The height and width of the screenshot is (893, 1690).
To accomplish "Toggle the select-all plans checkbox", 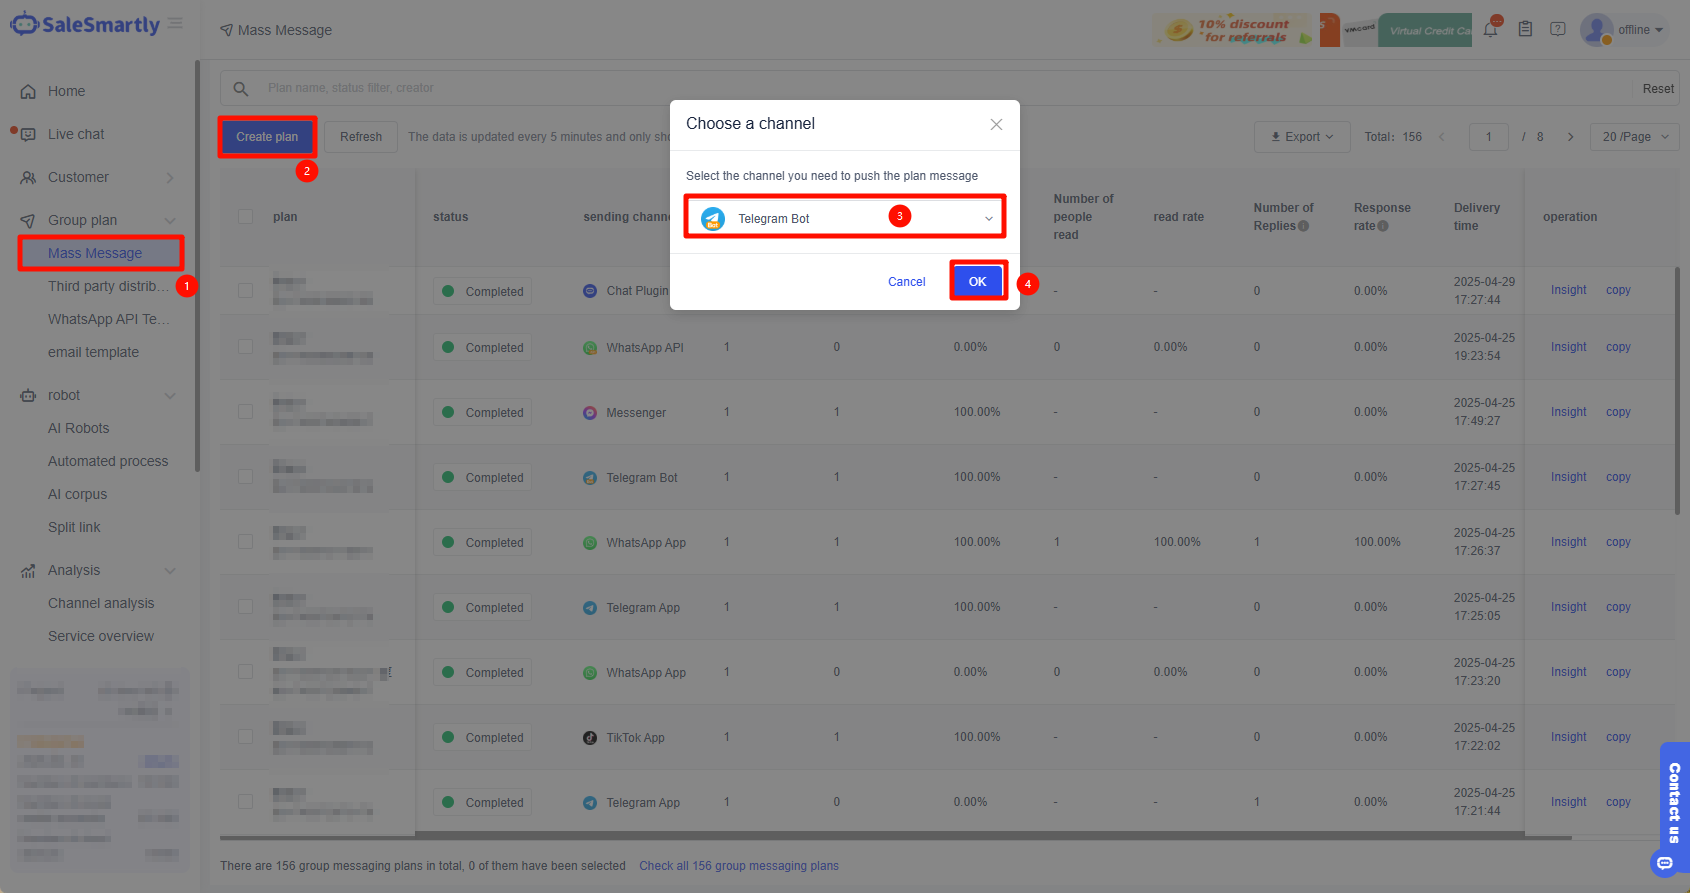I will click(x=246, y=217).
